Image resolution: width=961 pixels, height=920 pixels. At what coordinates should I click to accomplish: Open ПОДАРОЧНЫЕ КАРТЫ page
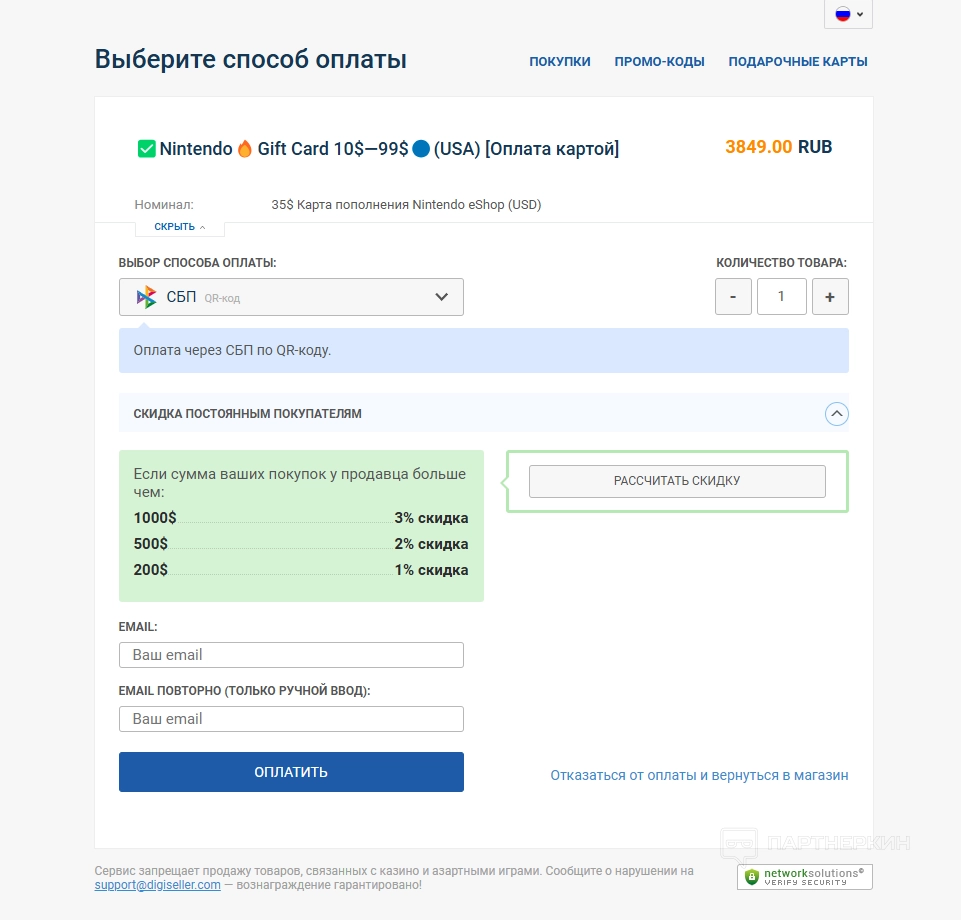798,62
